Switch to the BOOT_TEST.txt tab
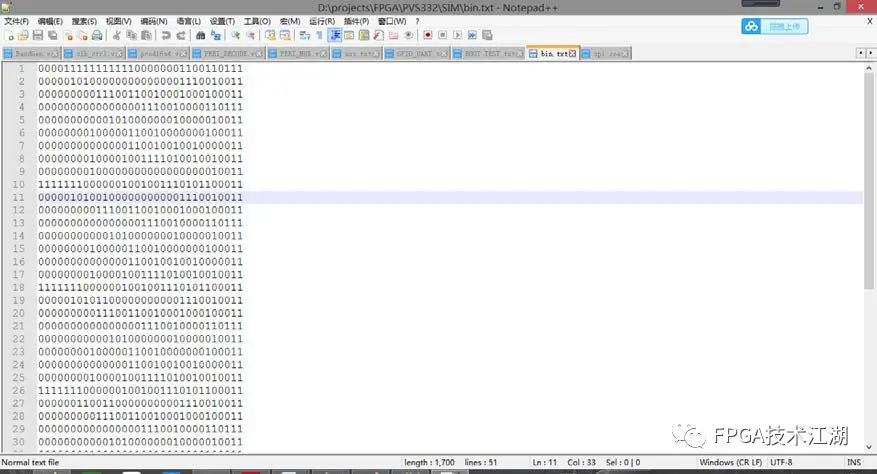The height and width of the screenshot is (474, 877). pos(487,53)
